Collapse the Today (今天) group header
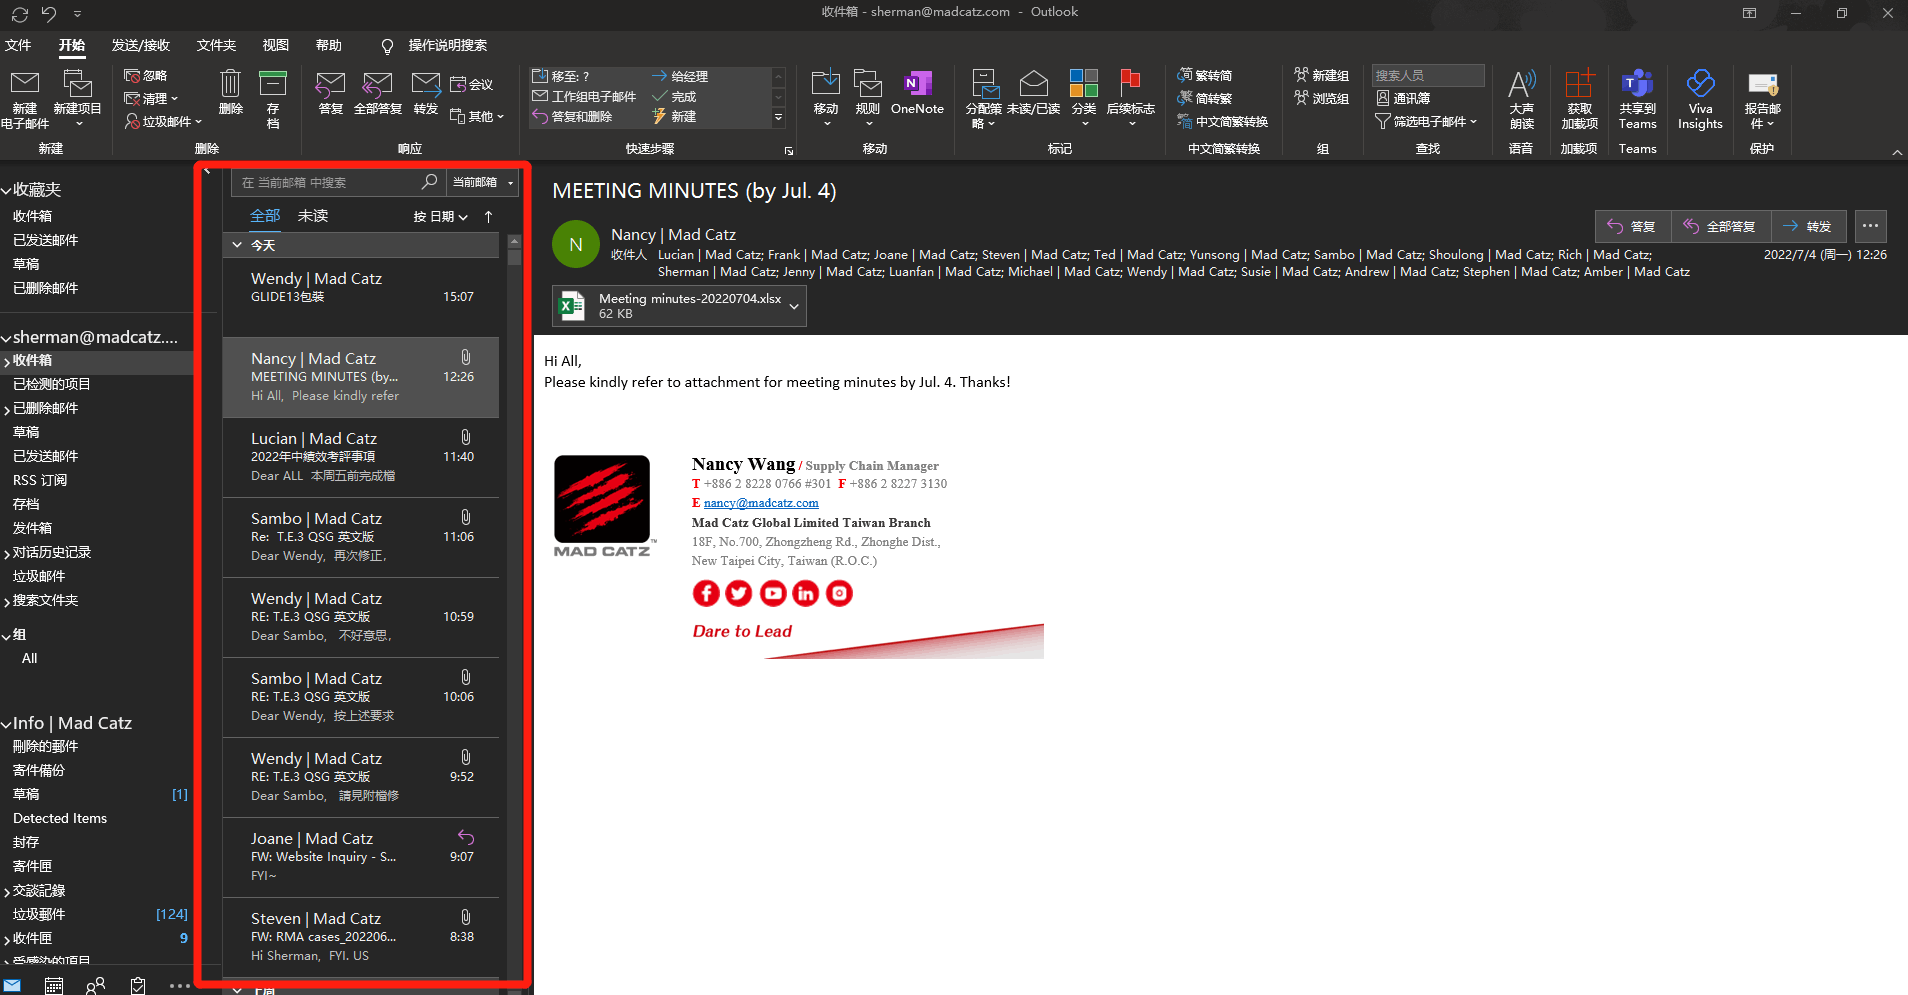This screenshot has width=1908, height=995. (237, 245)
